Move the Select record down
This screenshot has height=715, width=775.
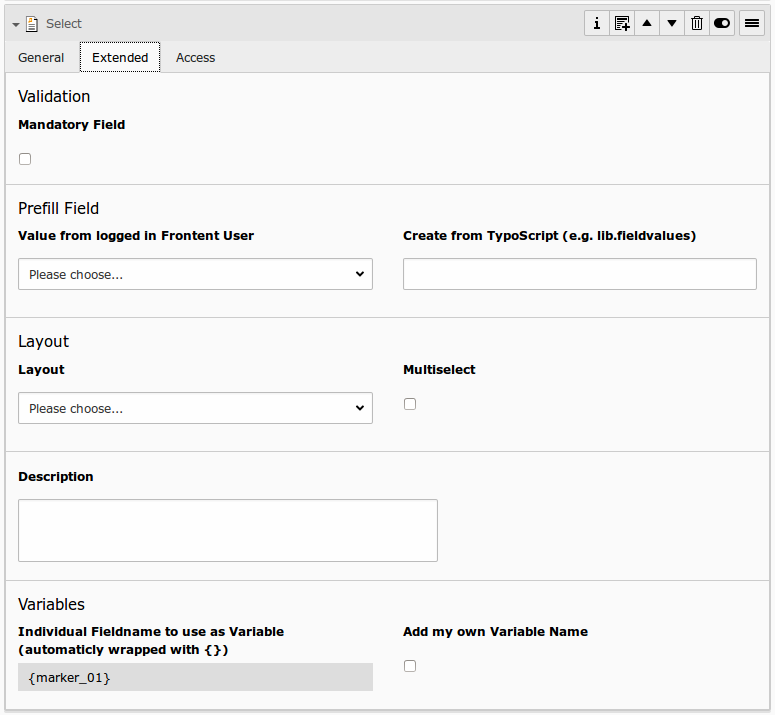672,23
